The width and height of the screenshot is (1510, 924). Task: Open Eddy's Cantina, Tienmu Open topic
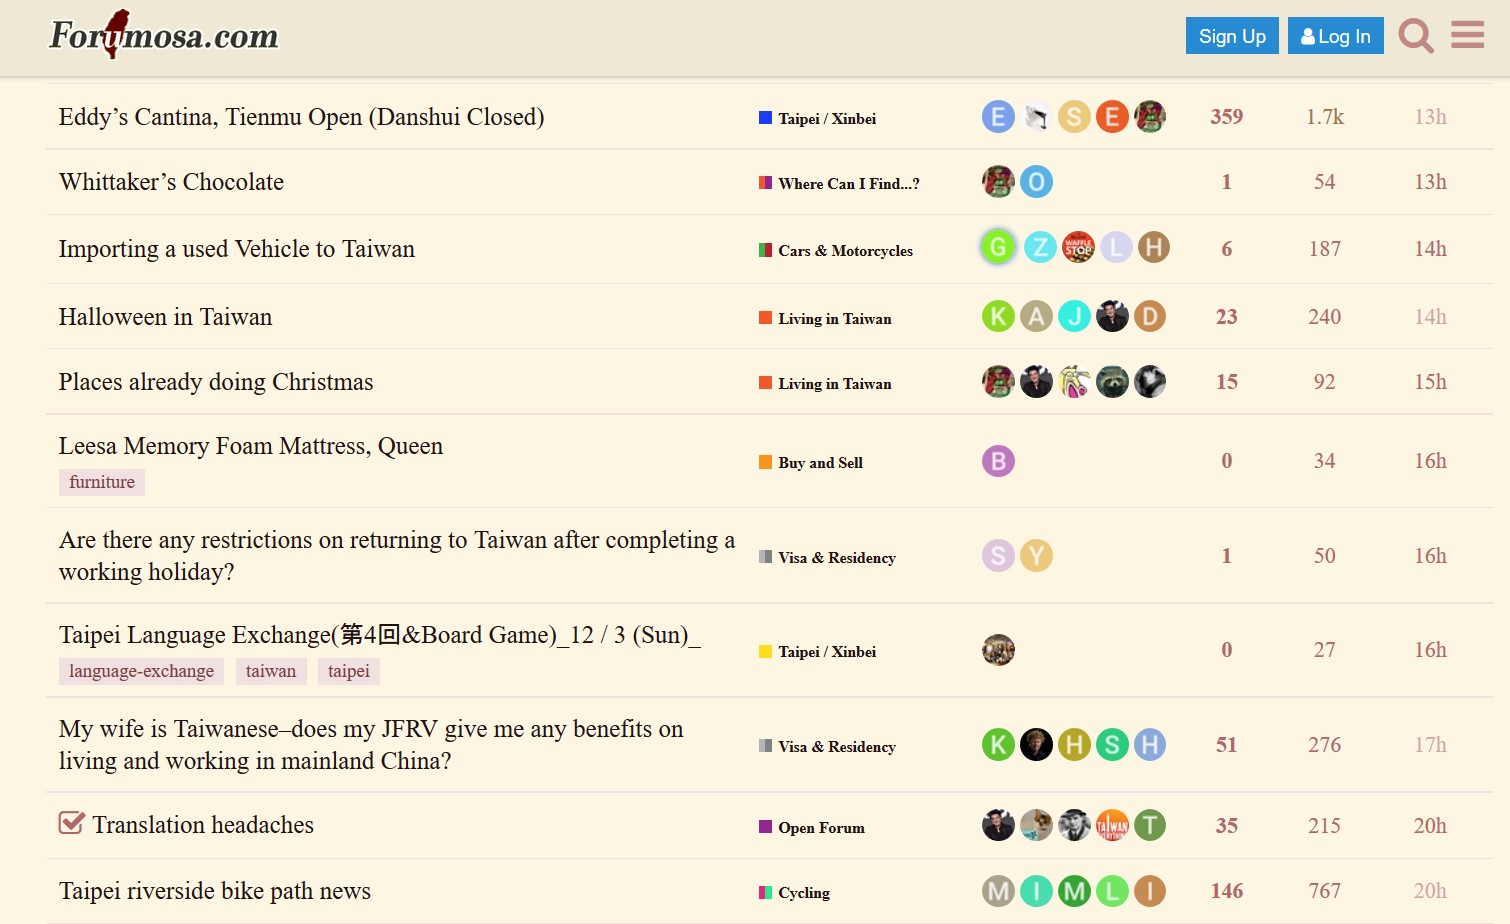pos(301,117)
